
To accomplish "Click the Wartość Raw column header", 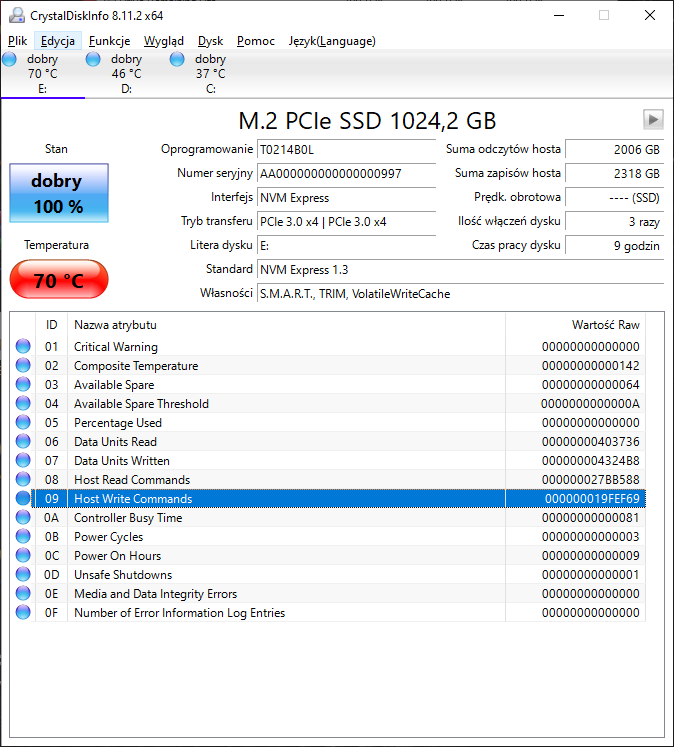I will pos(575,325).
